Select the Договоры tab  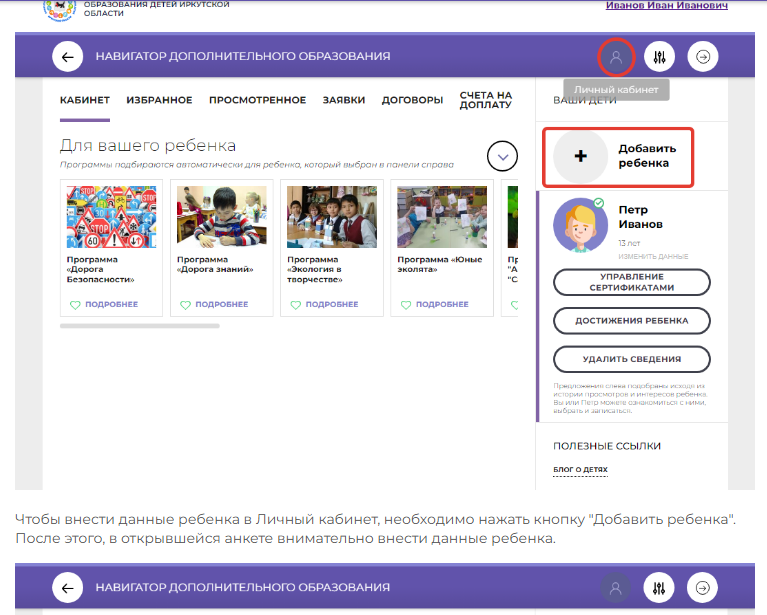(x=412, y=100)
